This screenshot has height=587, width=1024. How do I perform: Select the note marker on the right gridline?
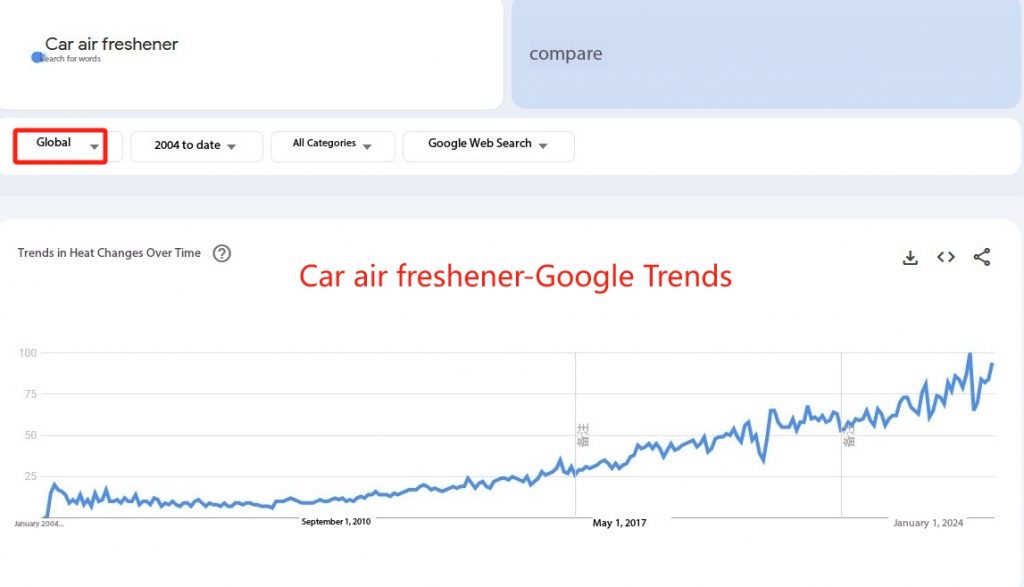[848, 435]
